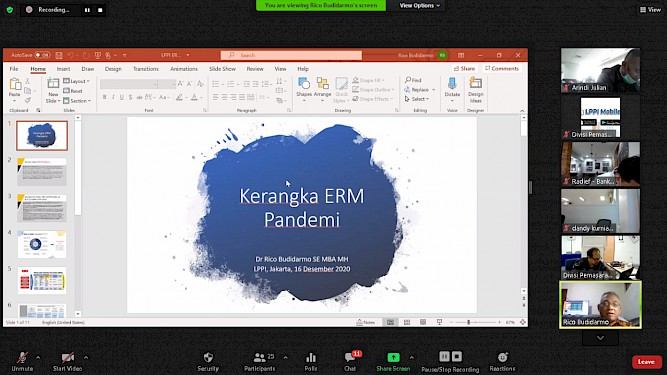This screenshot has width=667, height=375.
Task: Select slide 2 thumbnail
Action: coord(42,172)
